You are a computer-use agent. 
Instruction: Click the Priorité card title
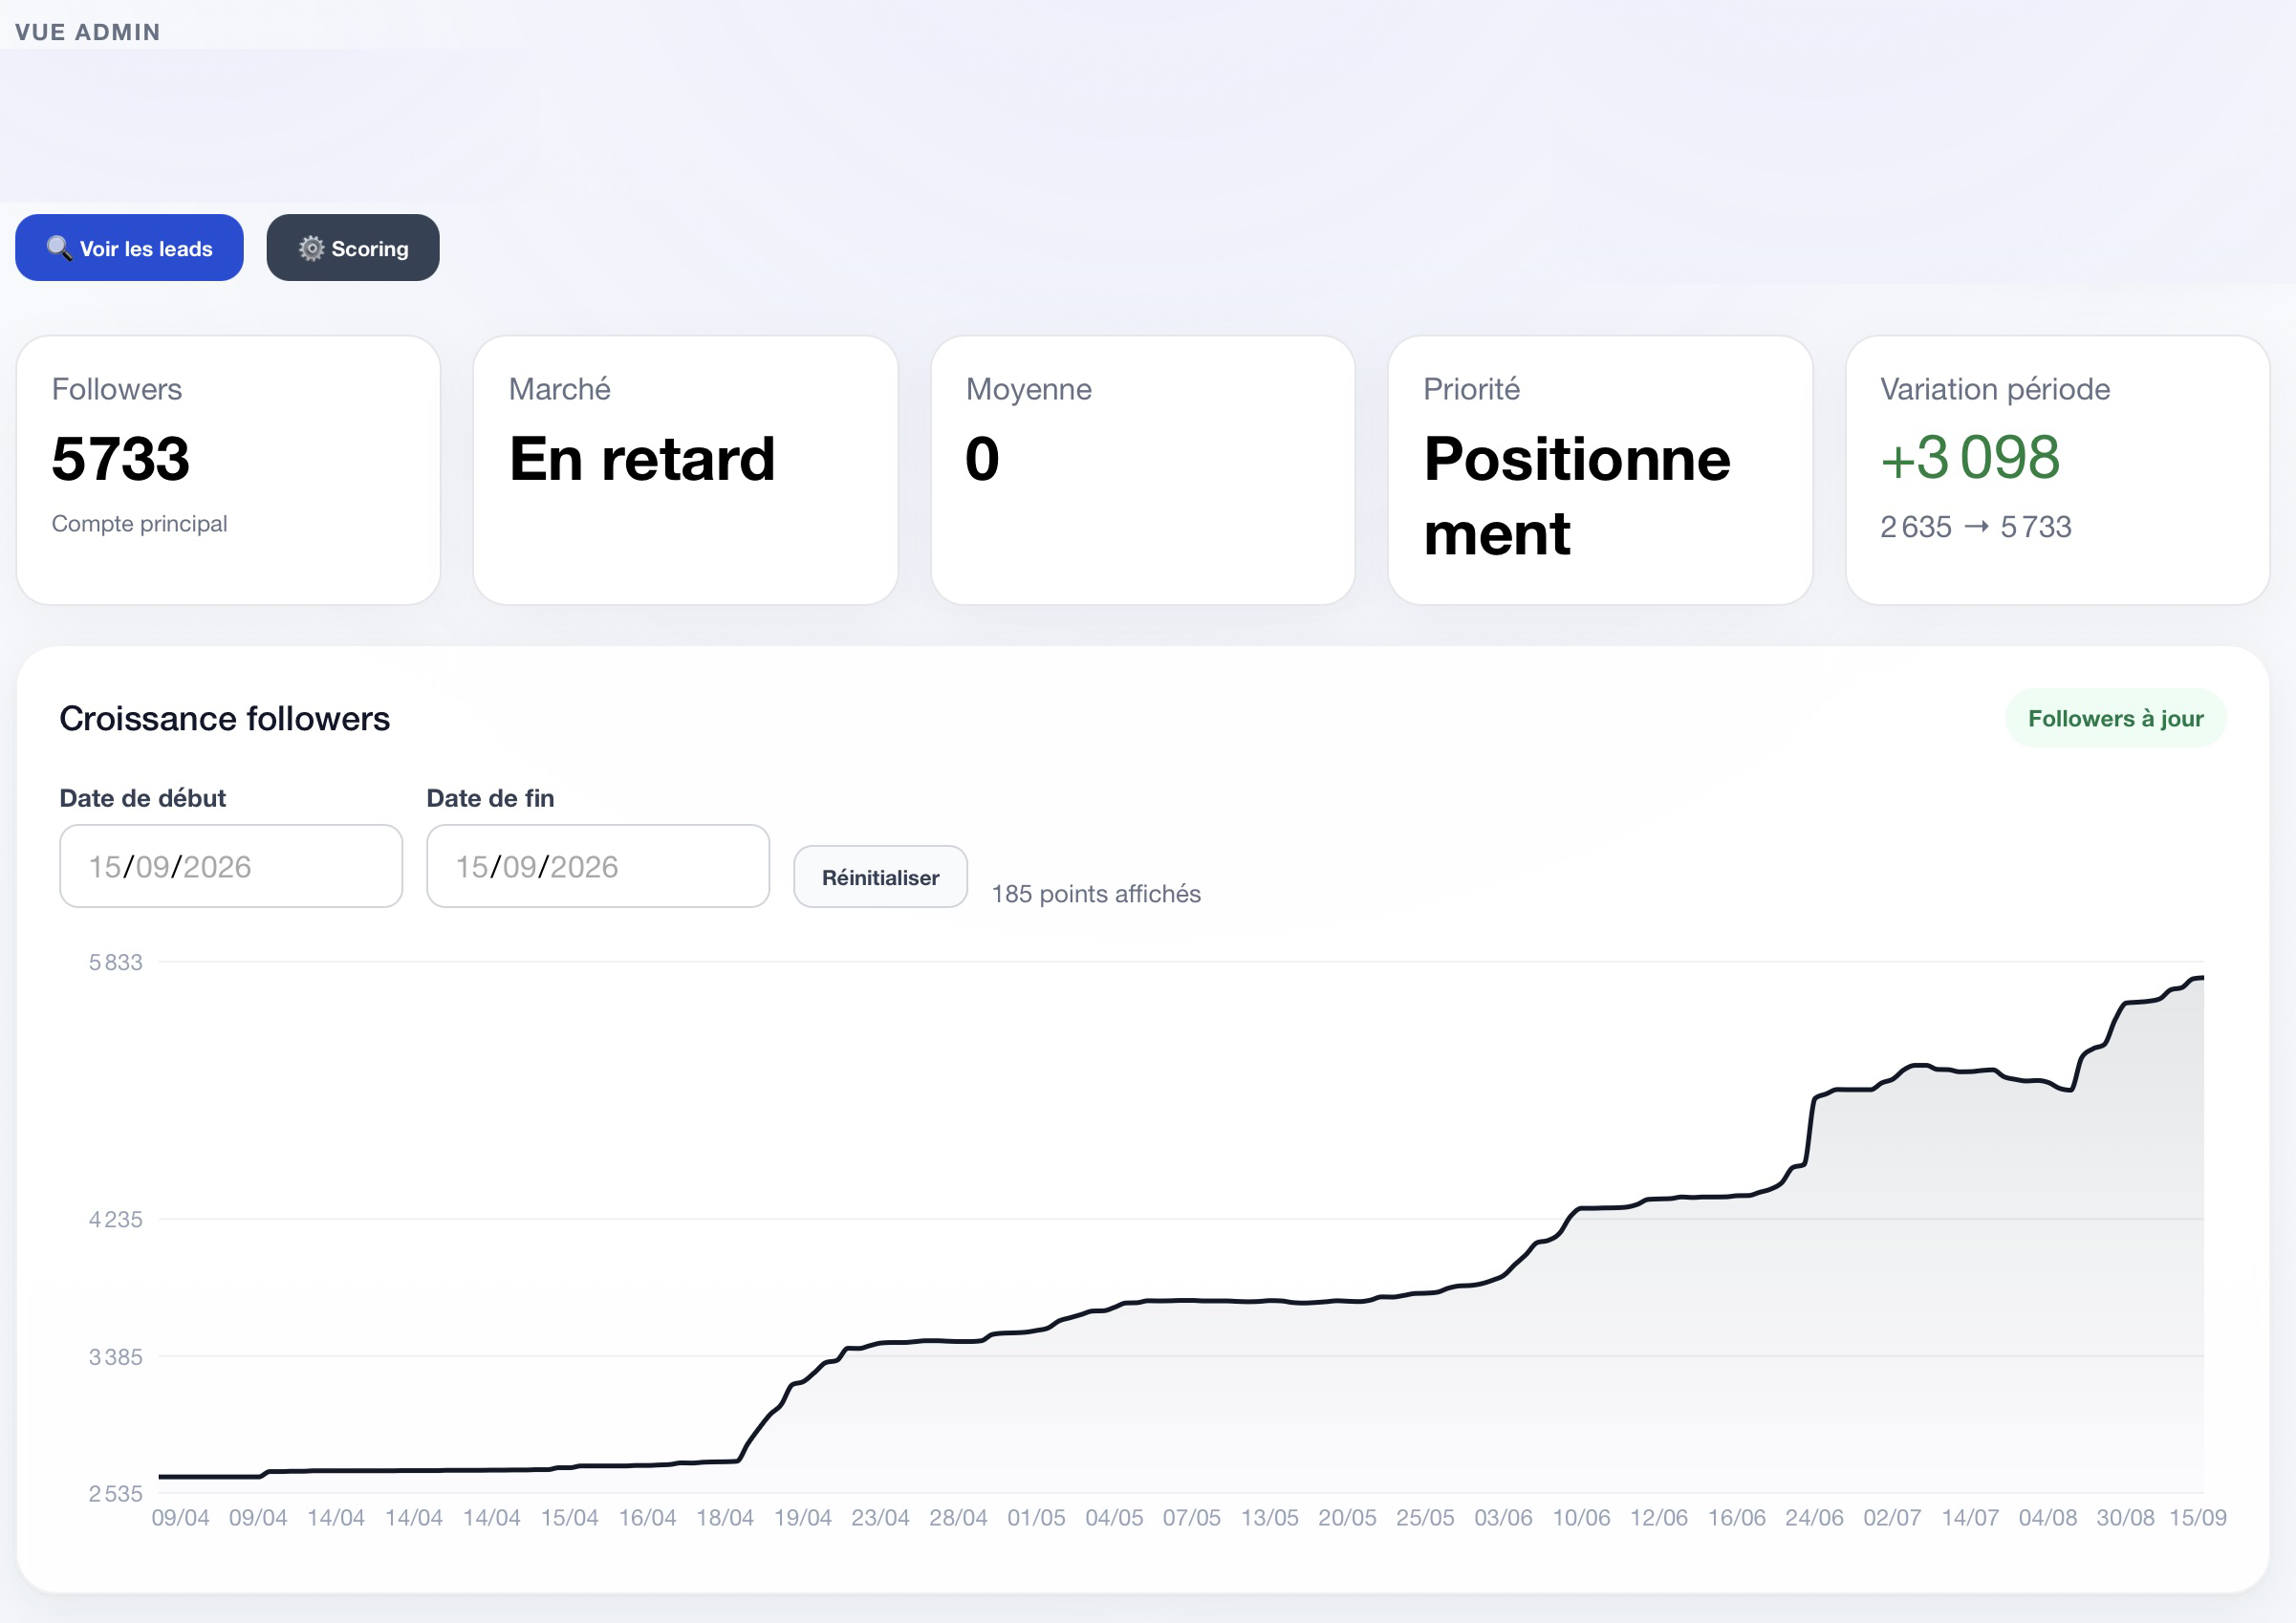click(x=1472, y=389)
